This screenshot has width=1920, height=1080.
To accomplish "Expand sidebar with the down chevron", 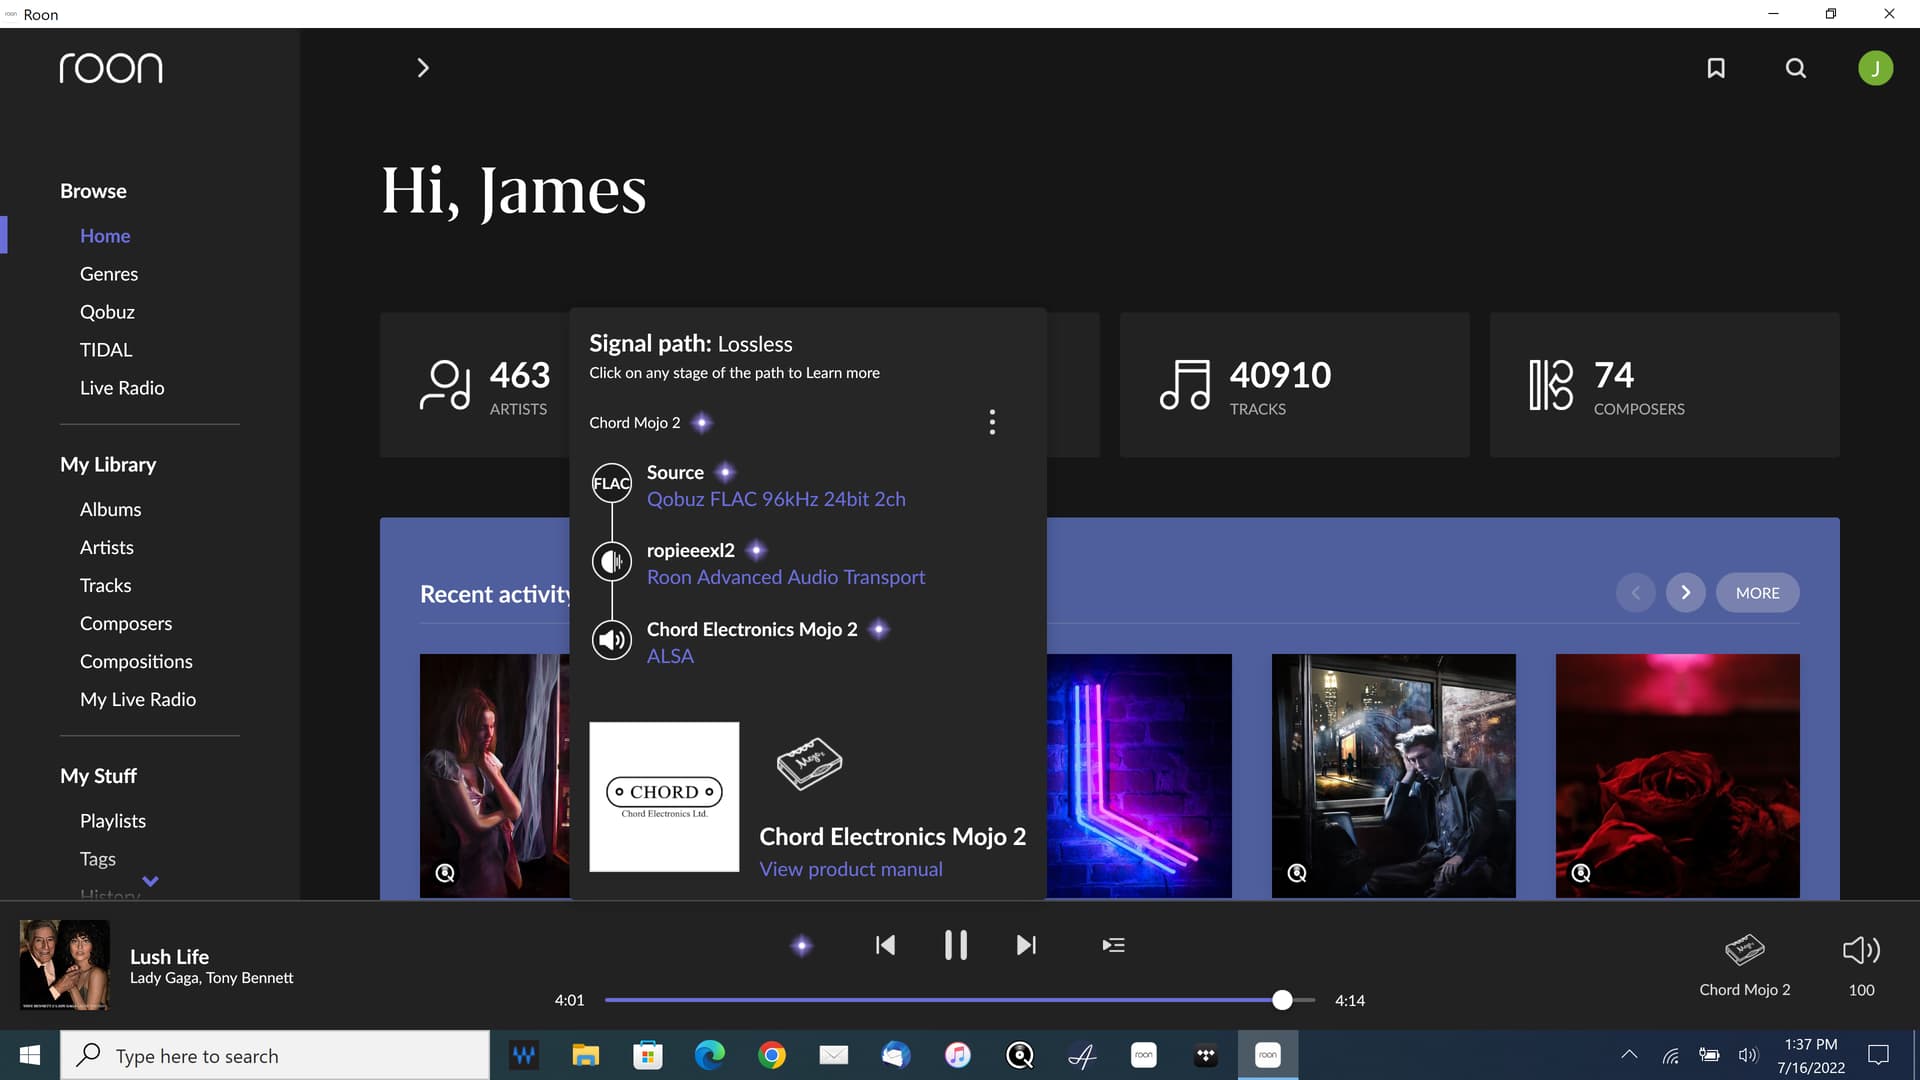I will point(150,881).
